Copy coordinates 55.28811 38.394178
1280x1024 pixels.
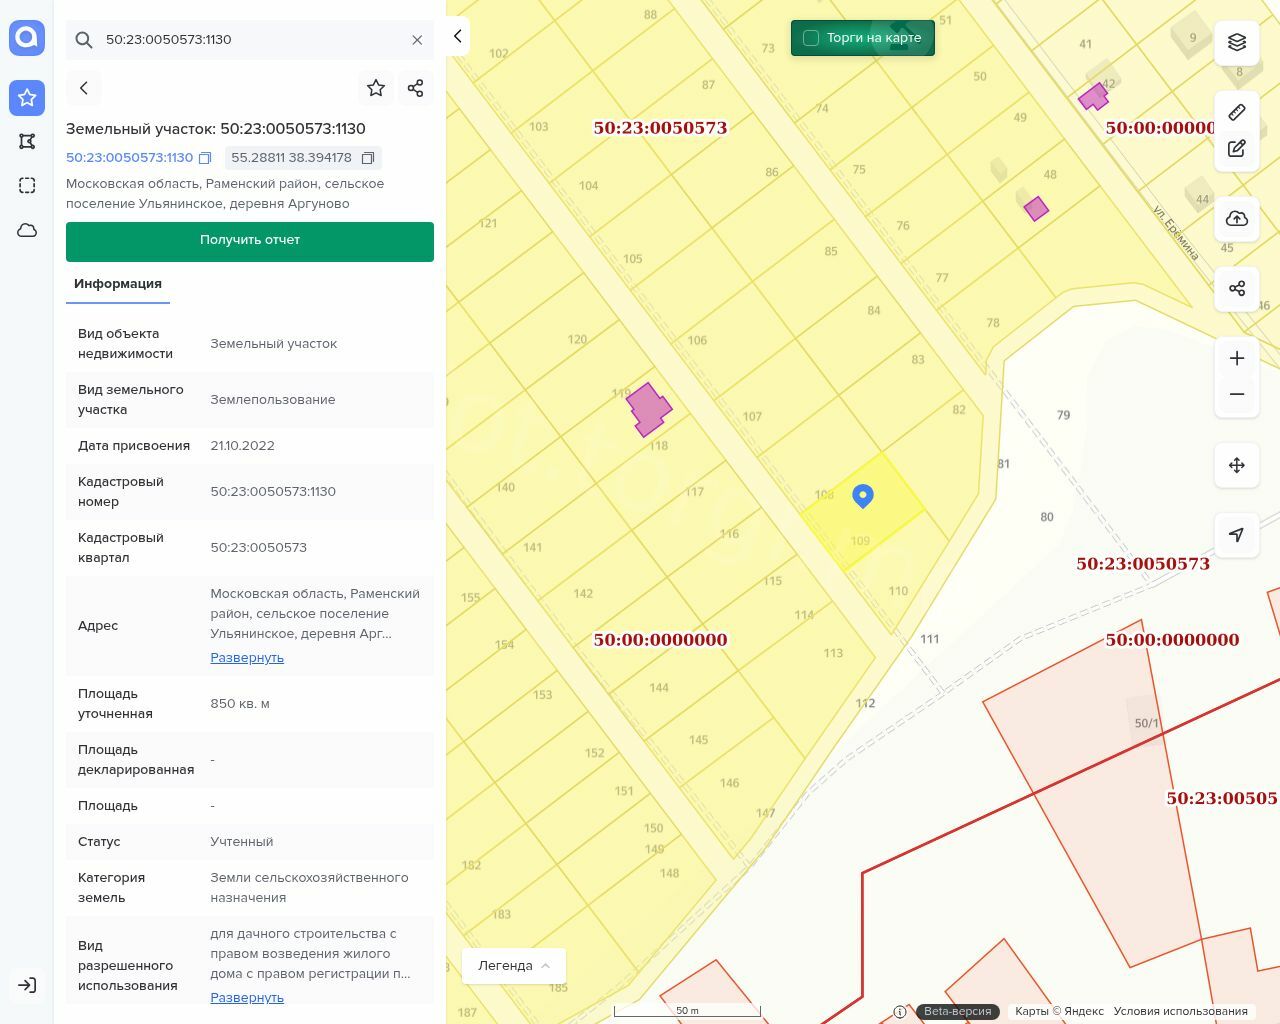click(x=368, y=158)
